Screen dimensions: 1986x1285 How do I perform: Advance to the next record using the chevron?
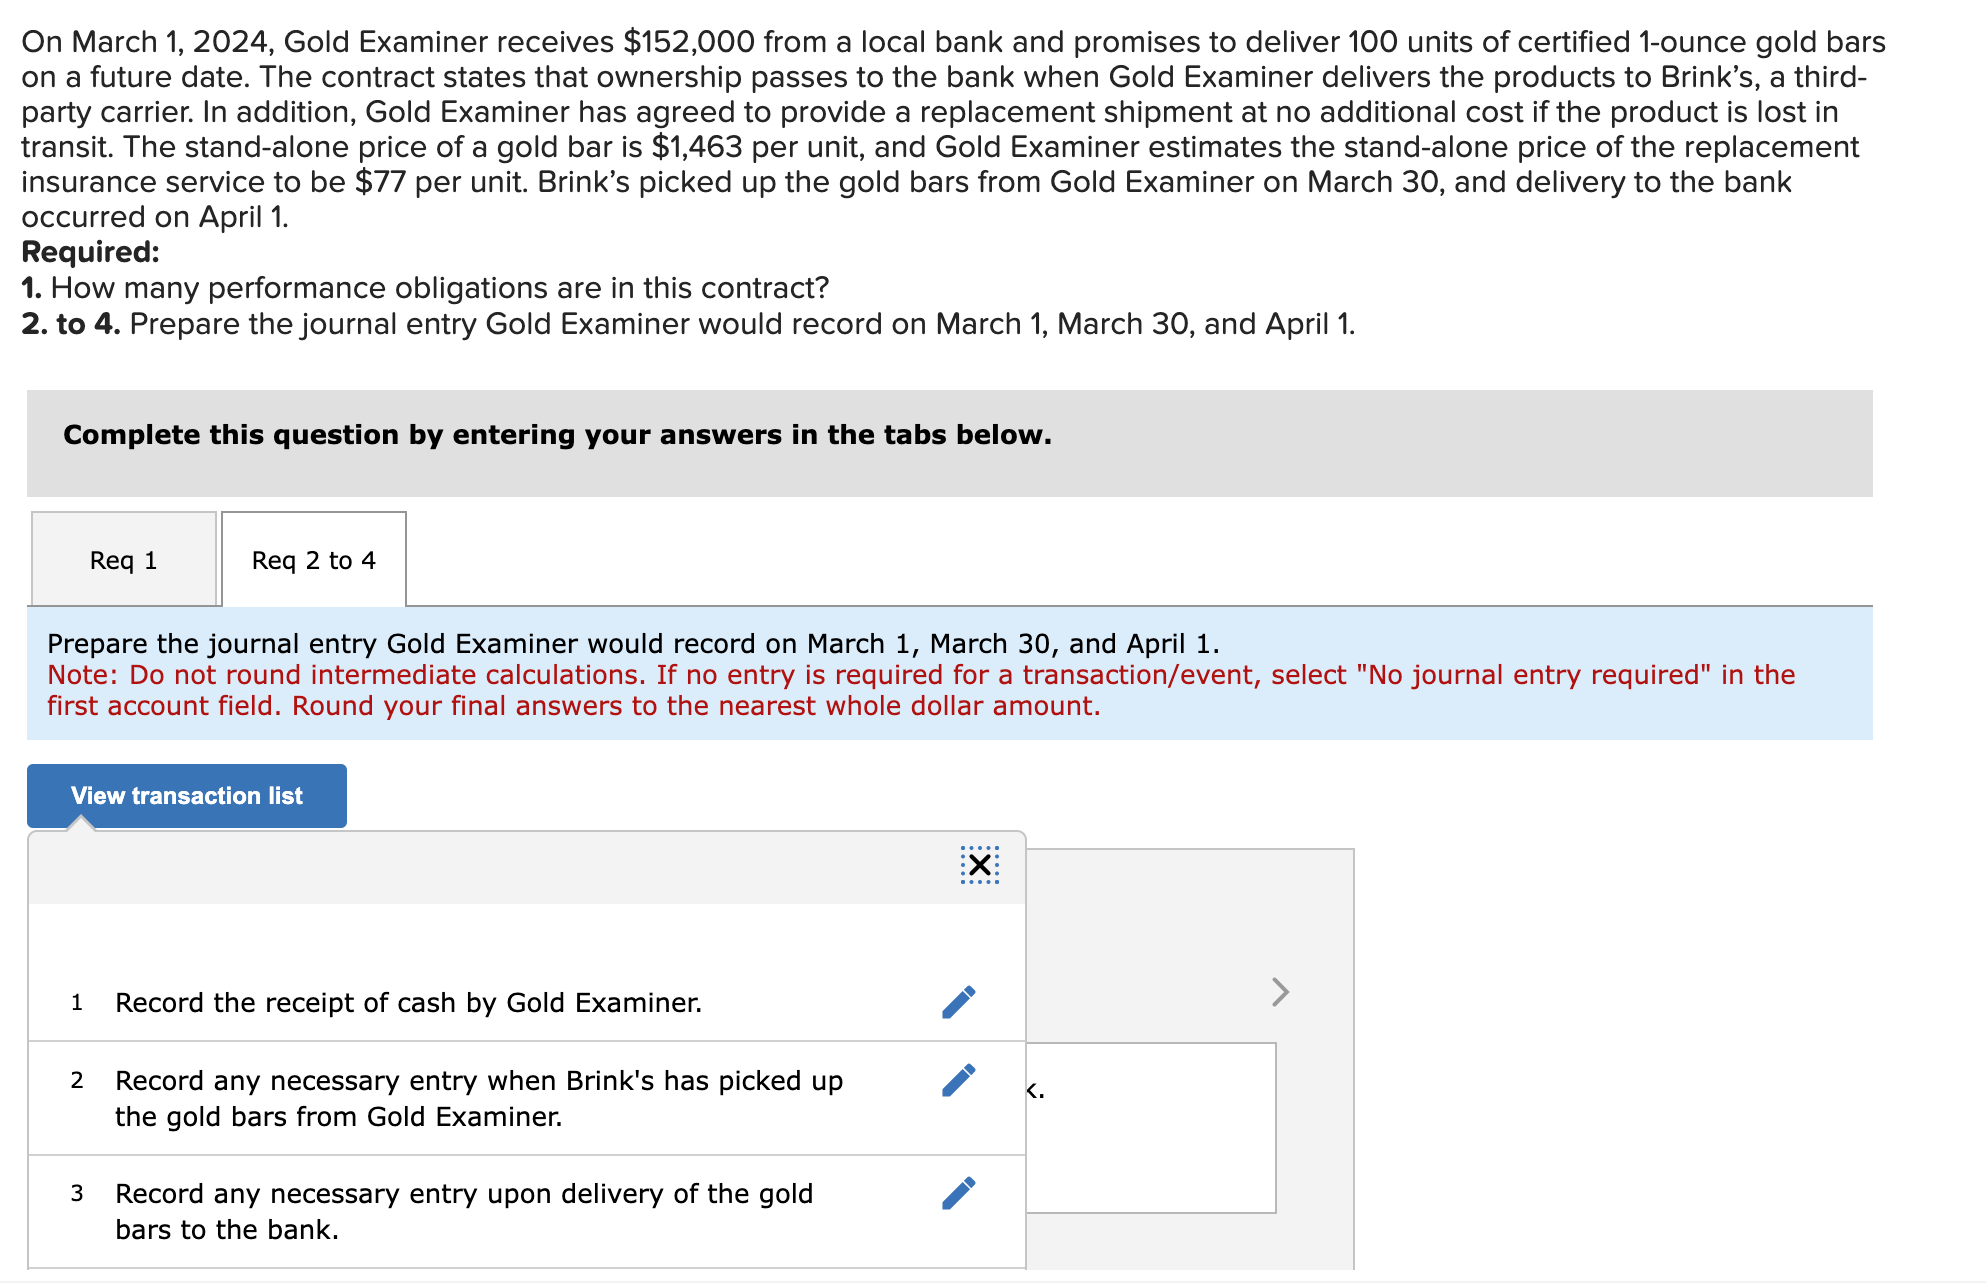[1281, 992]
